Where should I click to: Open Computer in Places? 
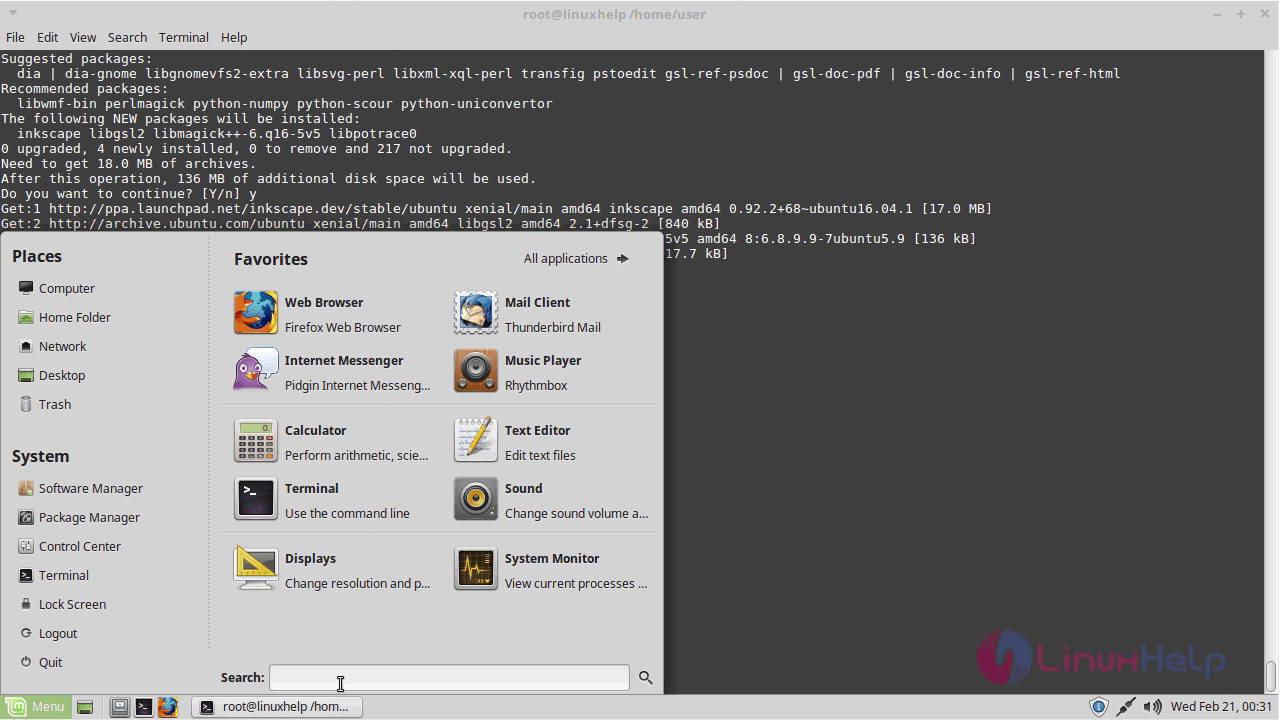(57, 288)
